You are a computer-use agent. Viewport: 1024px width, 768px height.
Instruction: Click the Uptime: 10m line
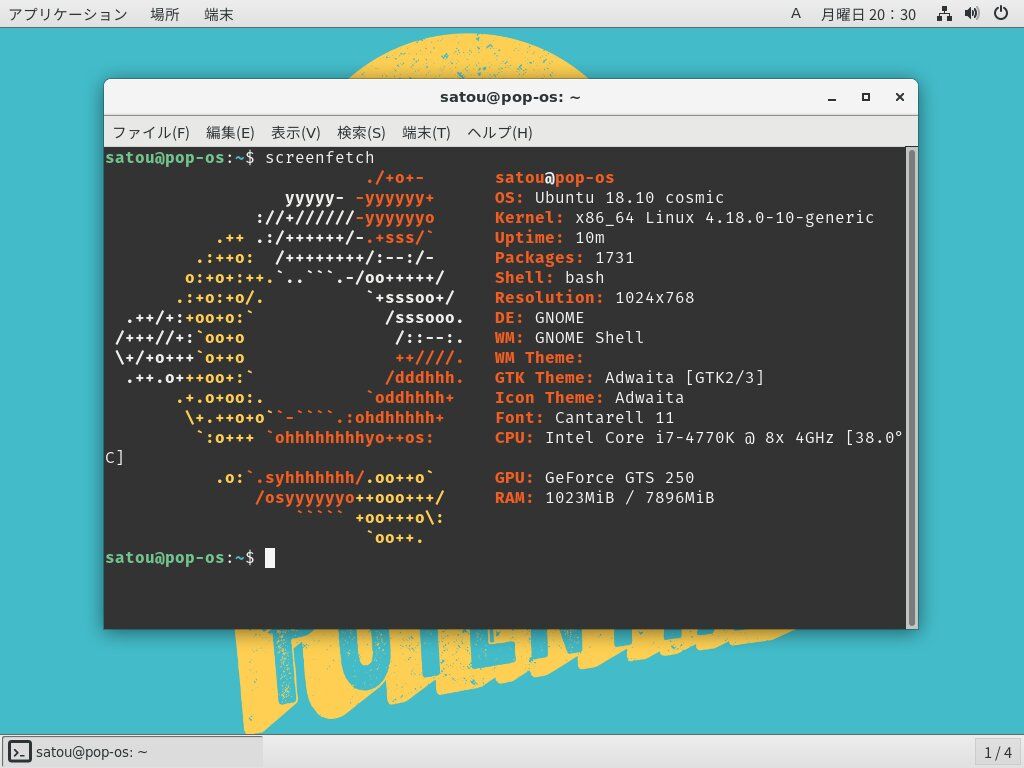click(550, 238)
